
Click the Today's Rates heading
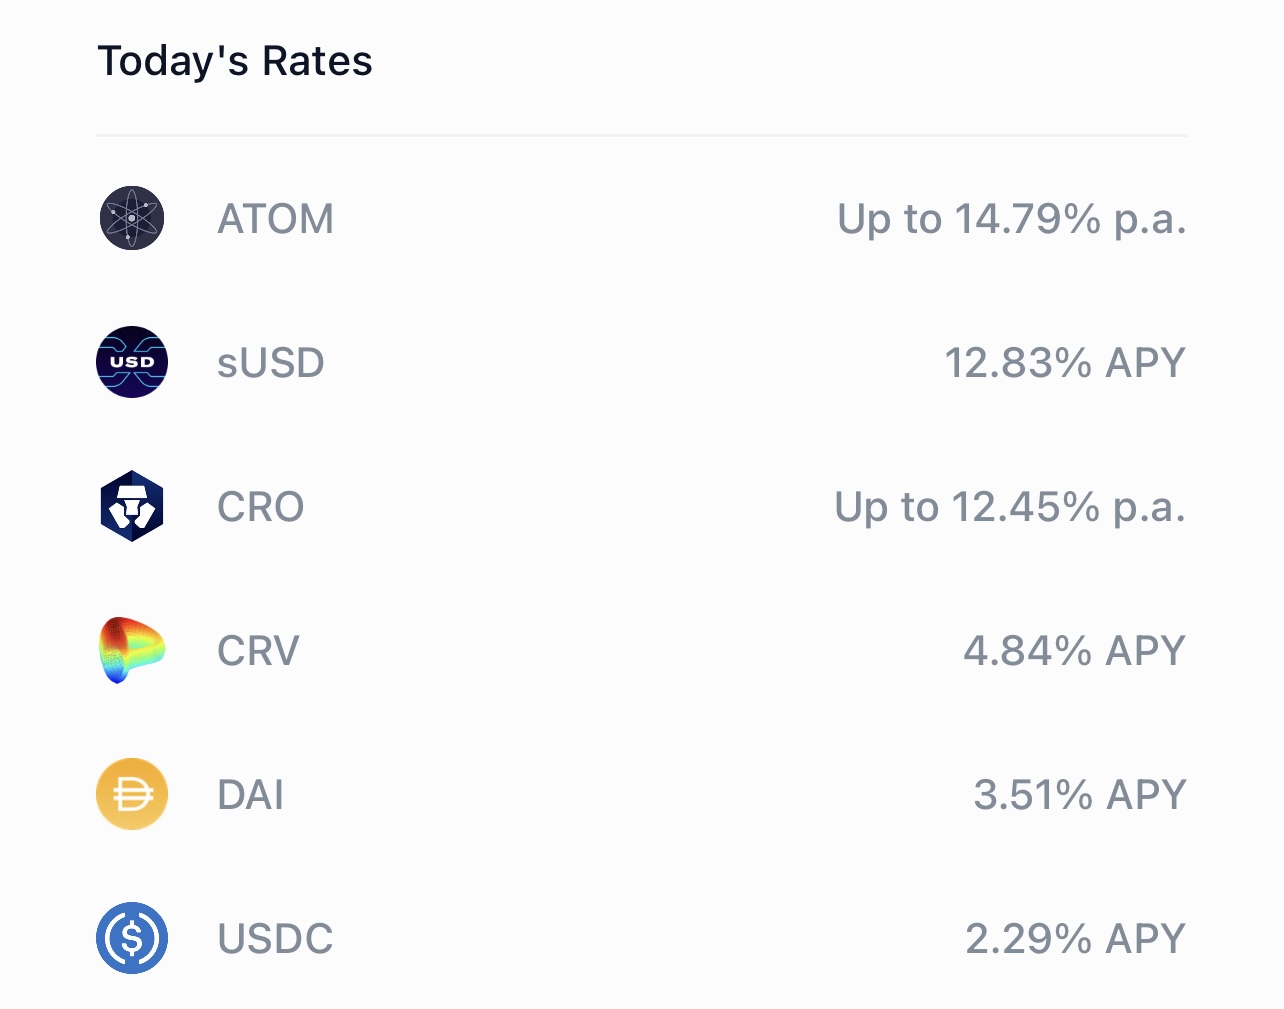pyautogui.click(x=235, y=61)
